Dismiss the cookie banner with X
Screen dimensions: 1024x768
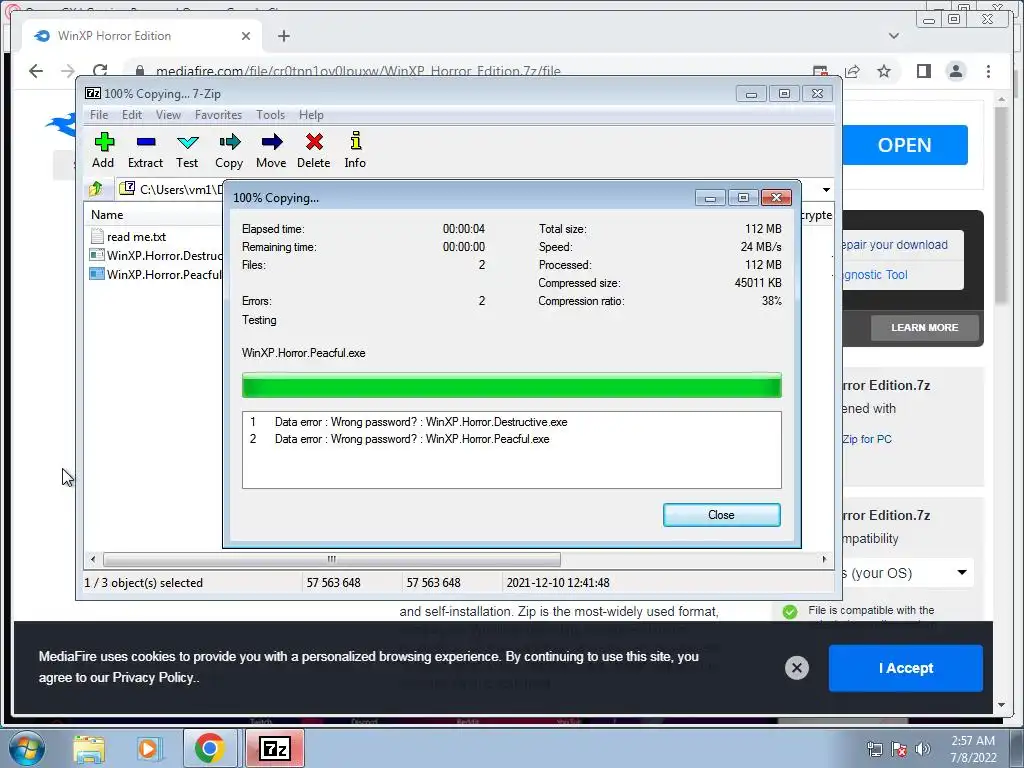[797, 668]
